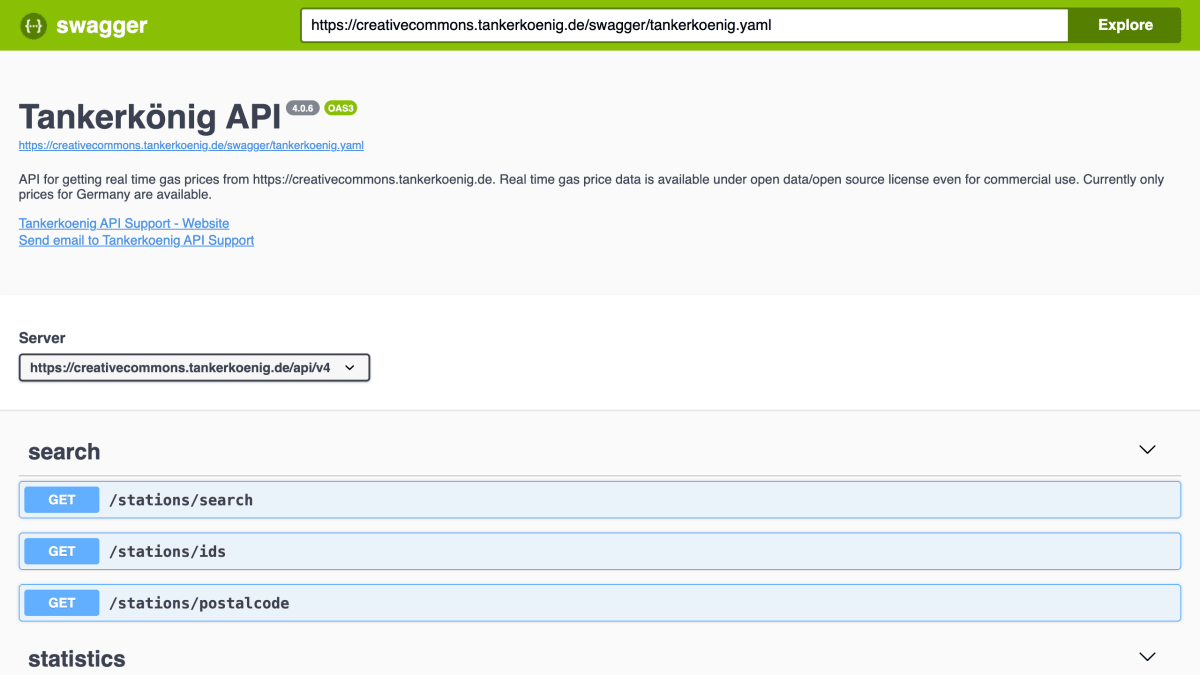Click GET badge of /stations/postalcode
This screenshot has height=675, width=1200.
(x=62, y=603)
